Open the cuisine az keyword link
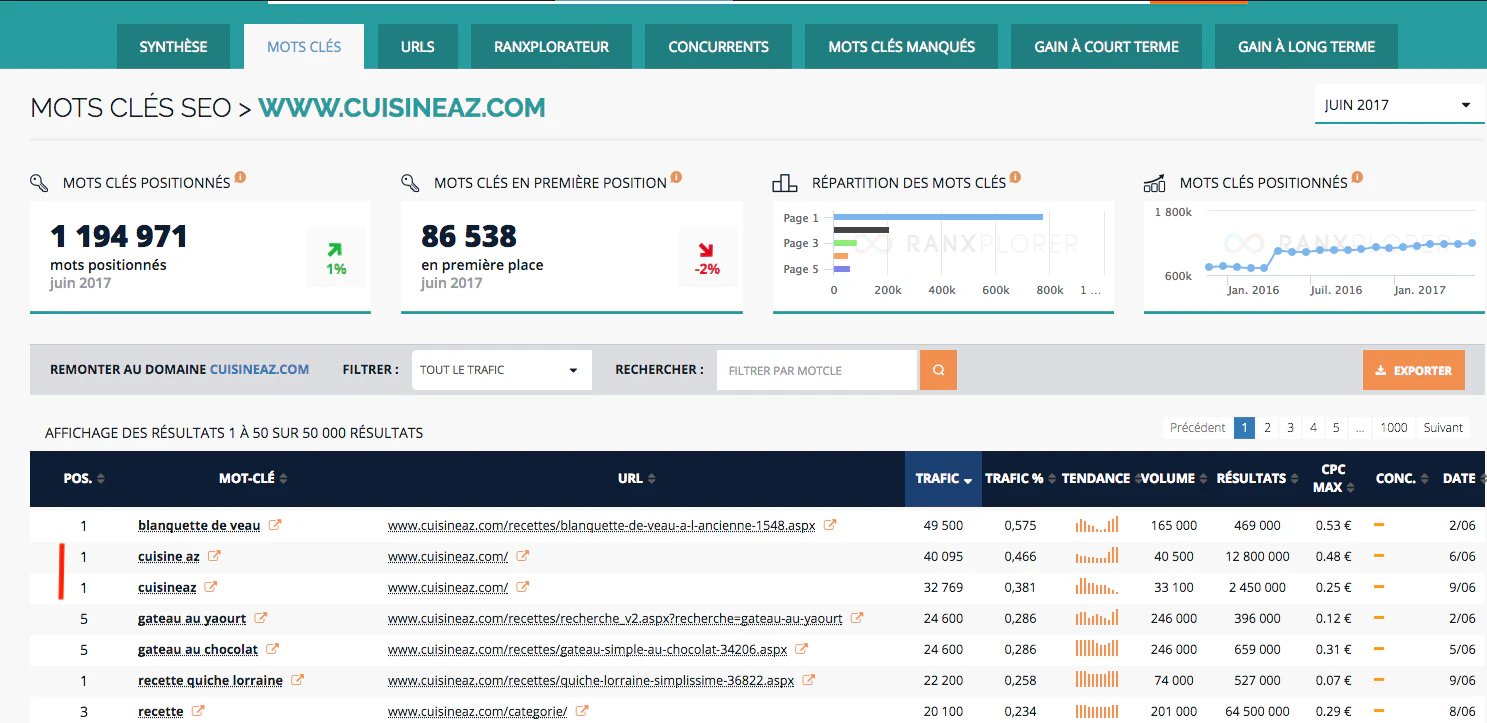The width and height of the screenshot is (1487, 723). 169,557
